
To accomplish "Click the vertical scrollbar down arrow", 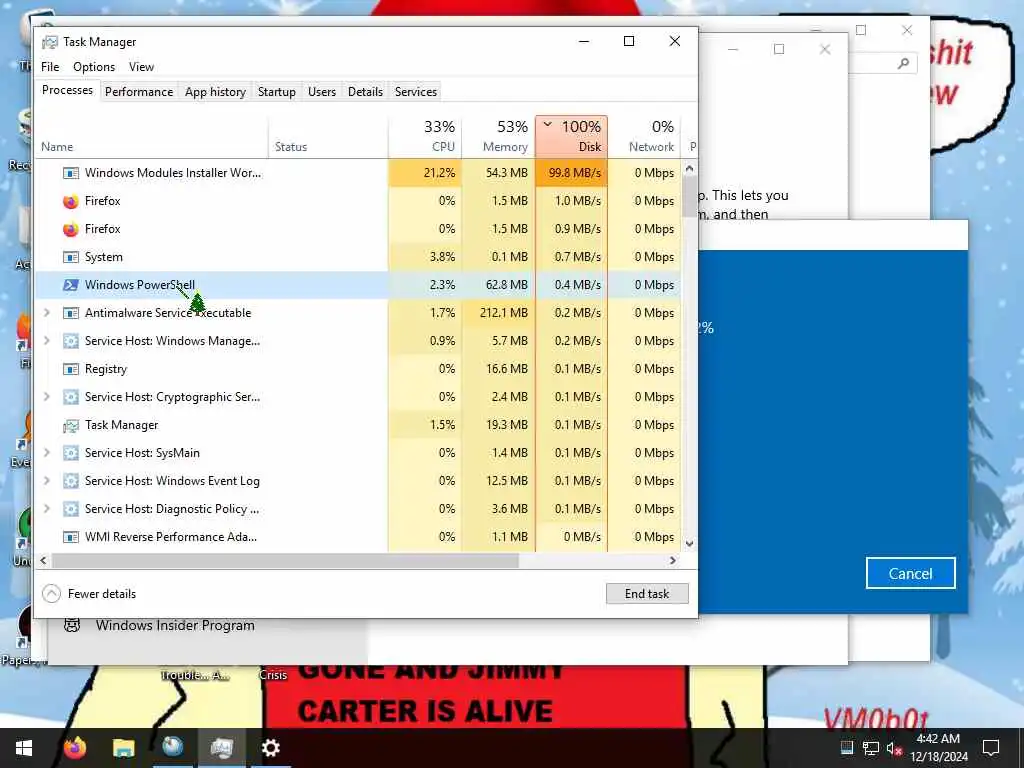I will point(690,543).
